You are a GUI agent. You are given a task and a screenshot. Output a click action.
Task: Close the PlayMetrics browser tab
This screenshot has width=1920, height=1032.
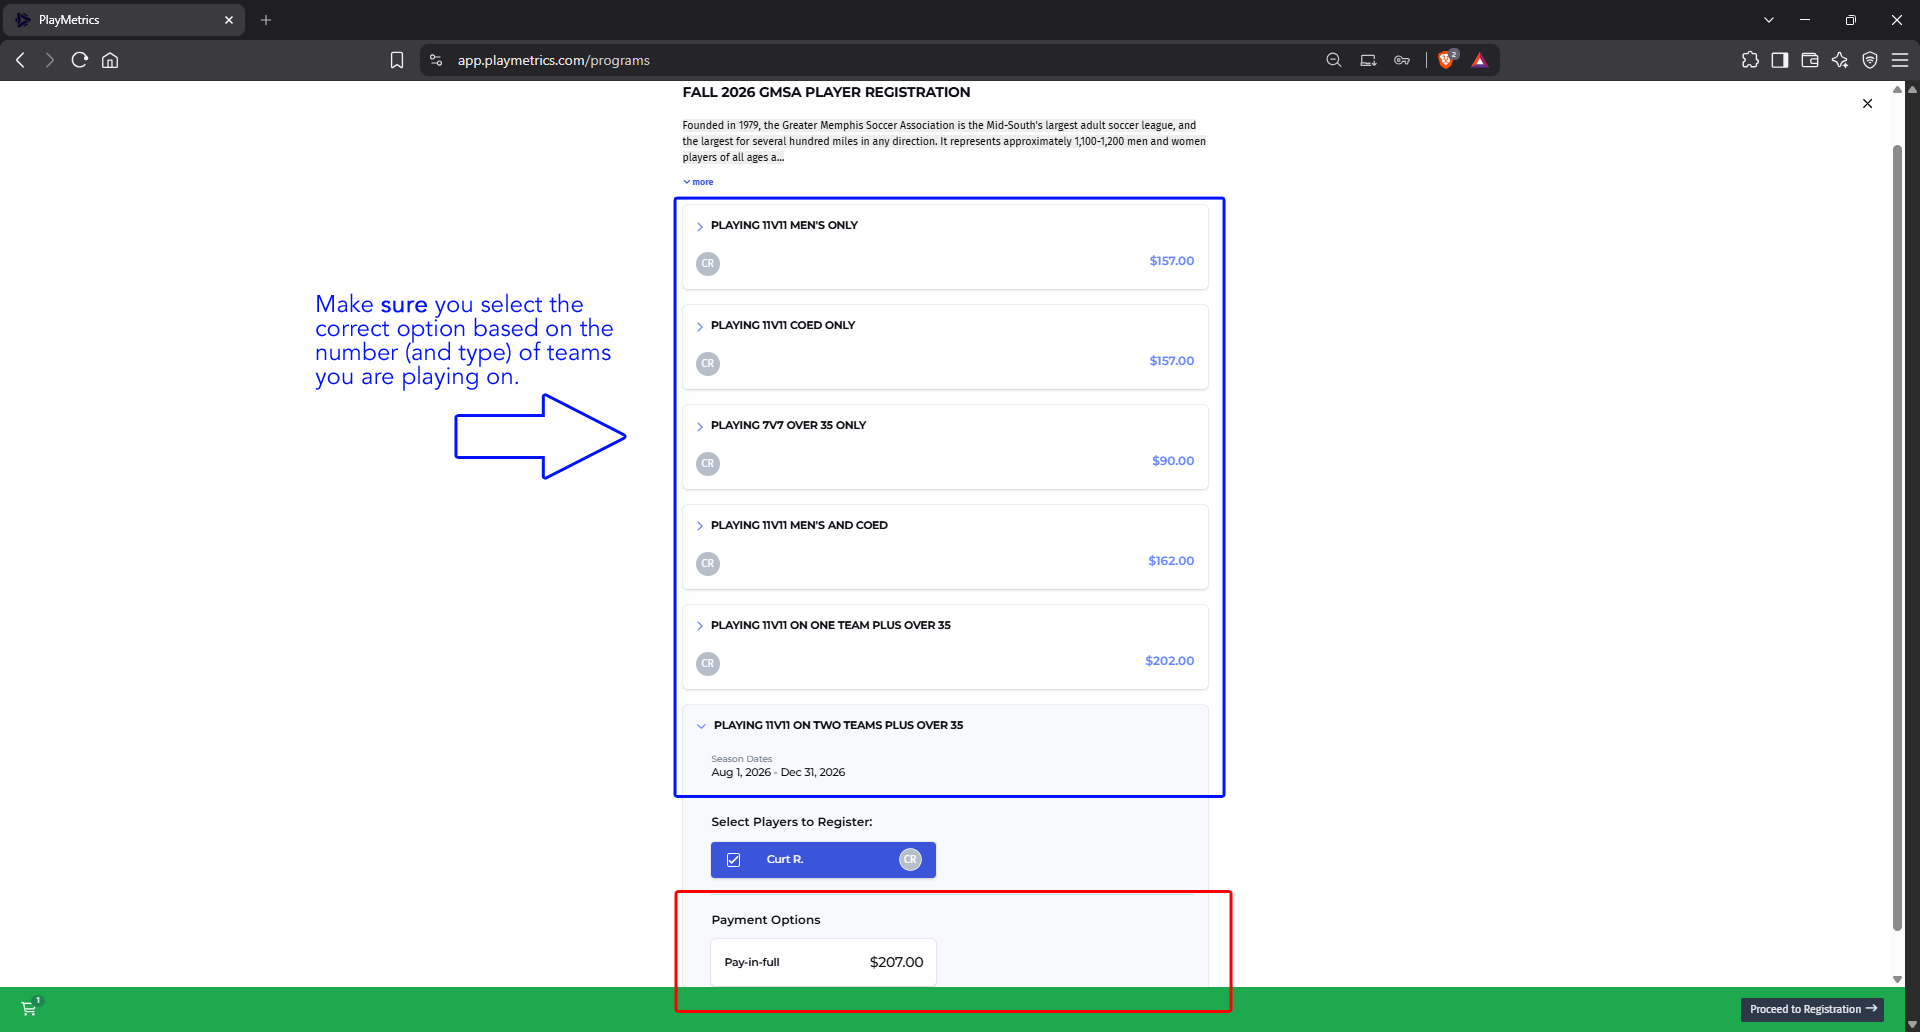[x=229, y=20]
